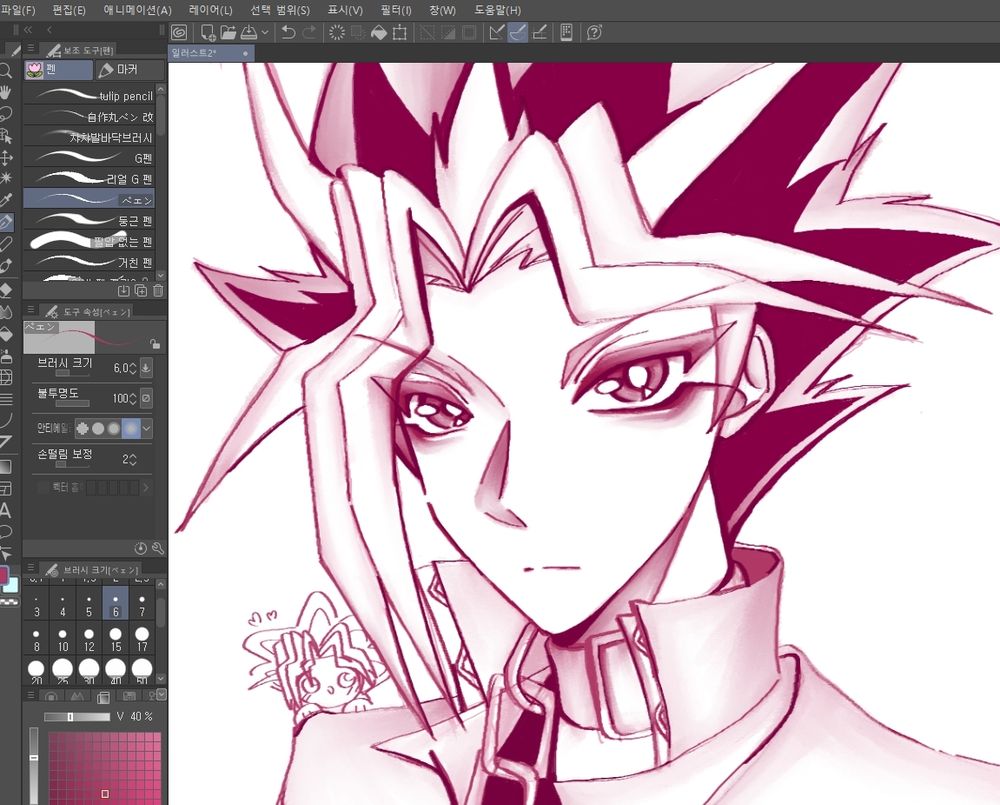Image resolution: width=1000 pixels, height=805 pixels.
Task: Click the Redo arrow in command bar
Action: 309,32
